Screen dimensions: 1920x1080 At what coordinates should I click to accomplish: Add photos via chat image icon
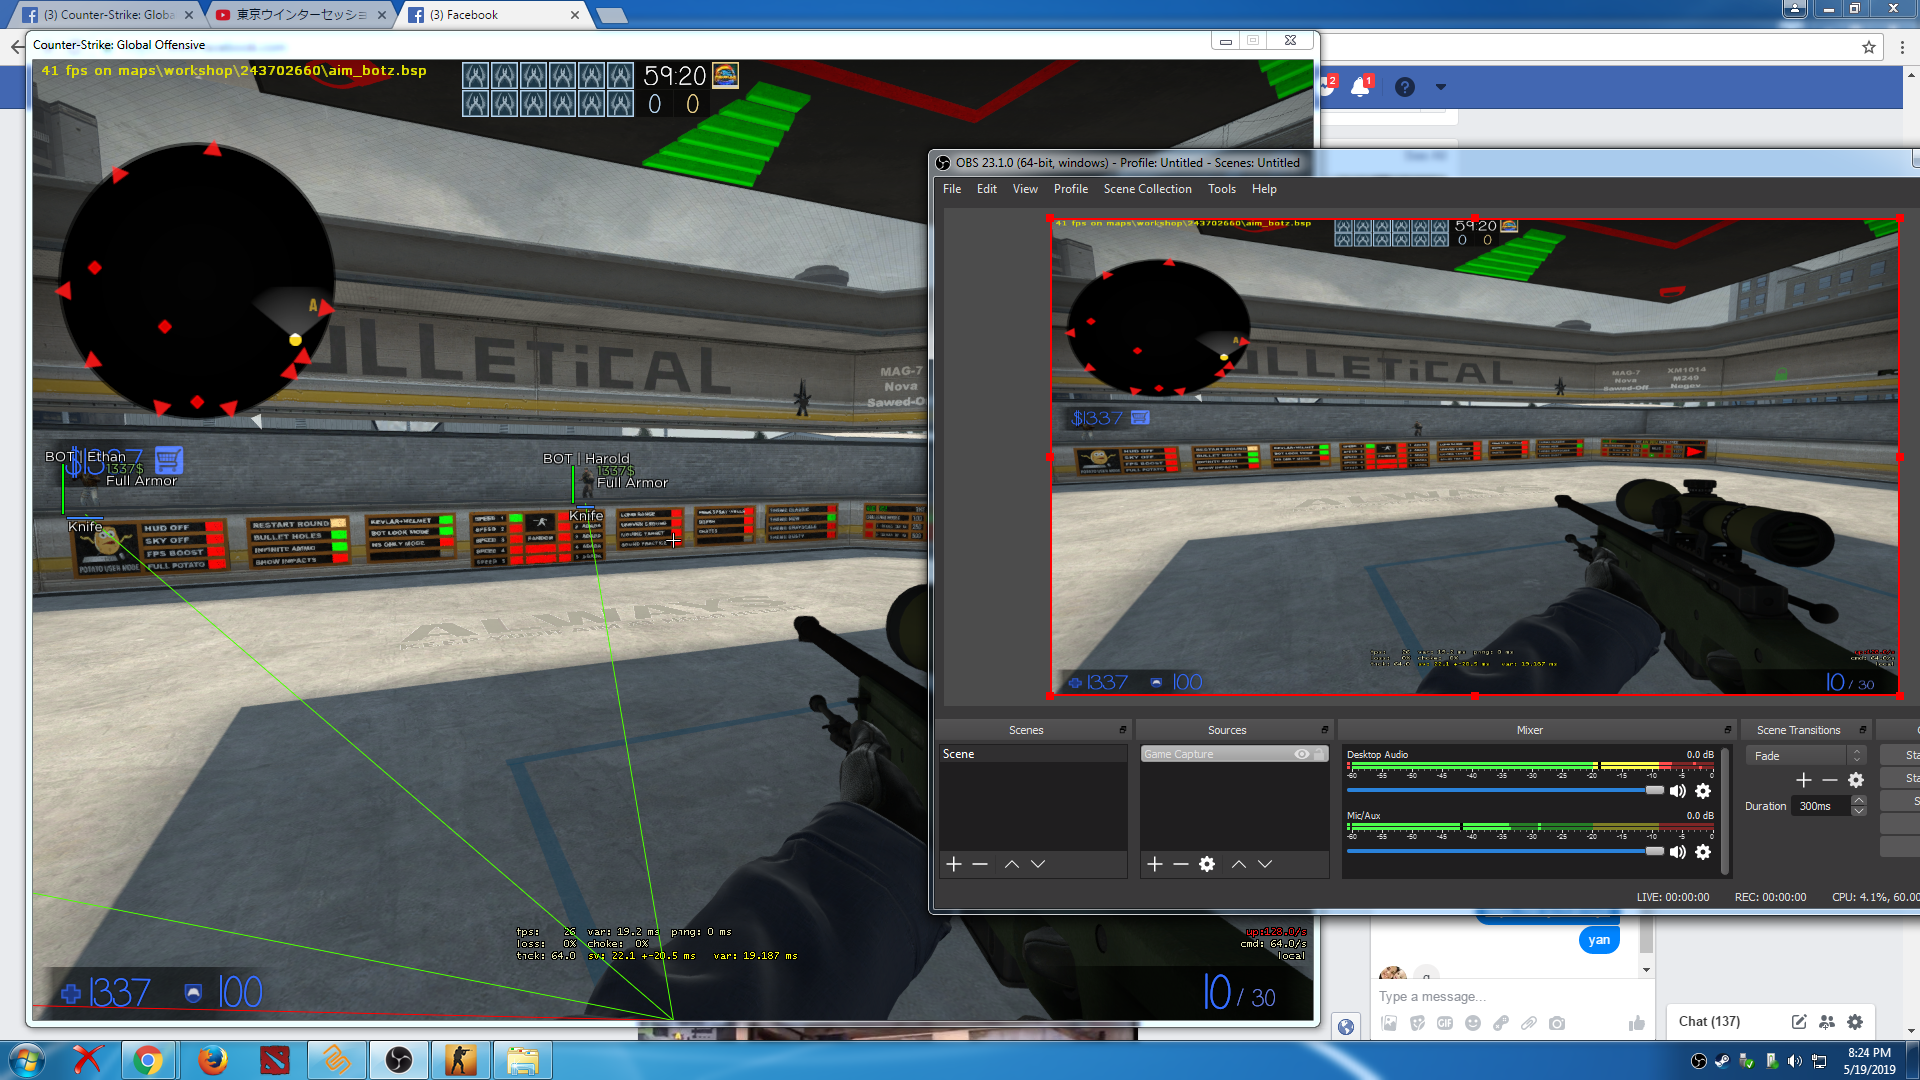pyautogui.click(x=1389, y=1023)
